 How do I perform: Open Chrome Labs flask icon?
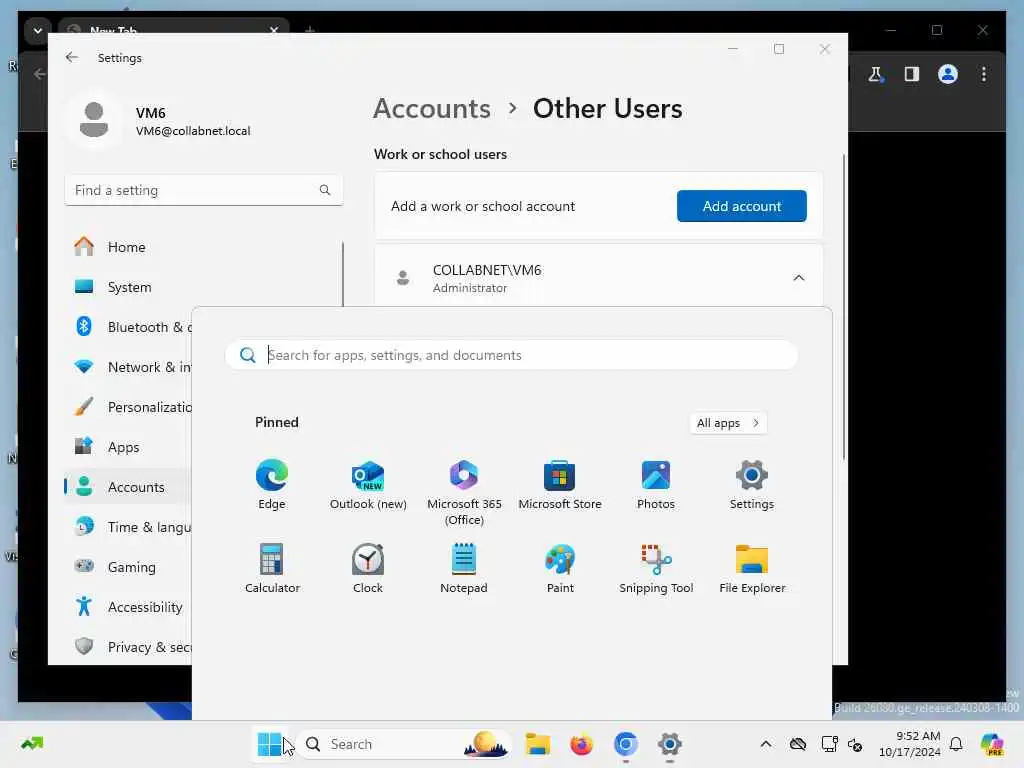(876, 74)
